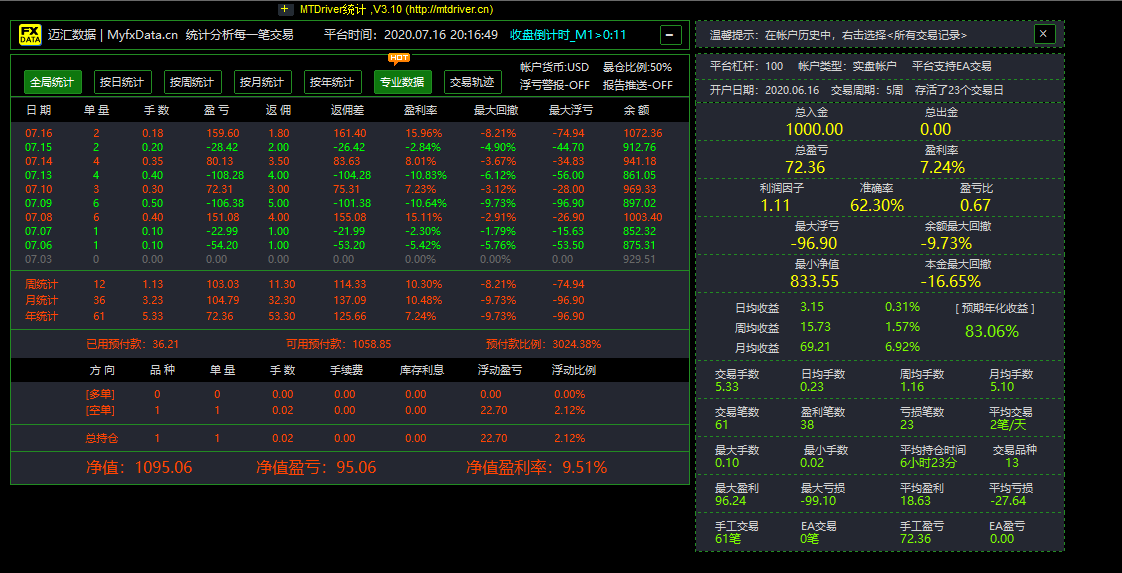Click 手工交易 61笔 value
The height and width of the screenshot is (573, 1122).
point(728,539)
